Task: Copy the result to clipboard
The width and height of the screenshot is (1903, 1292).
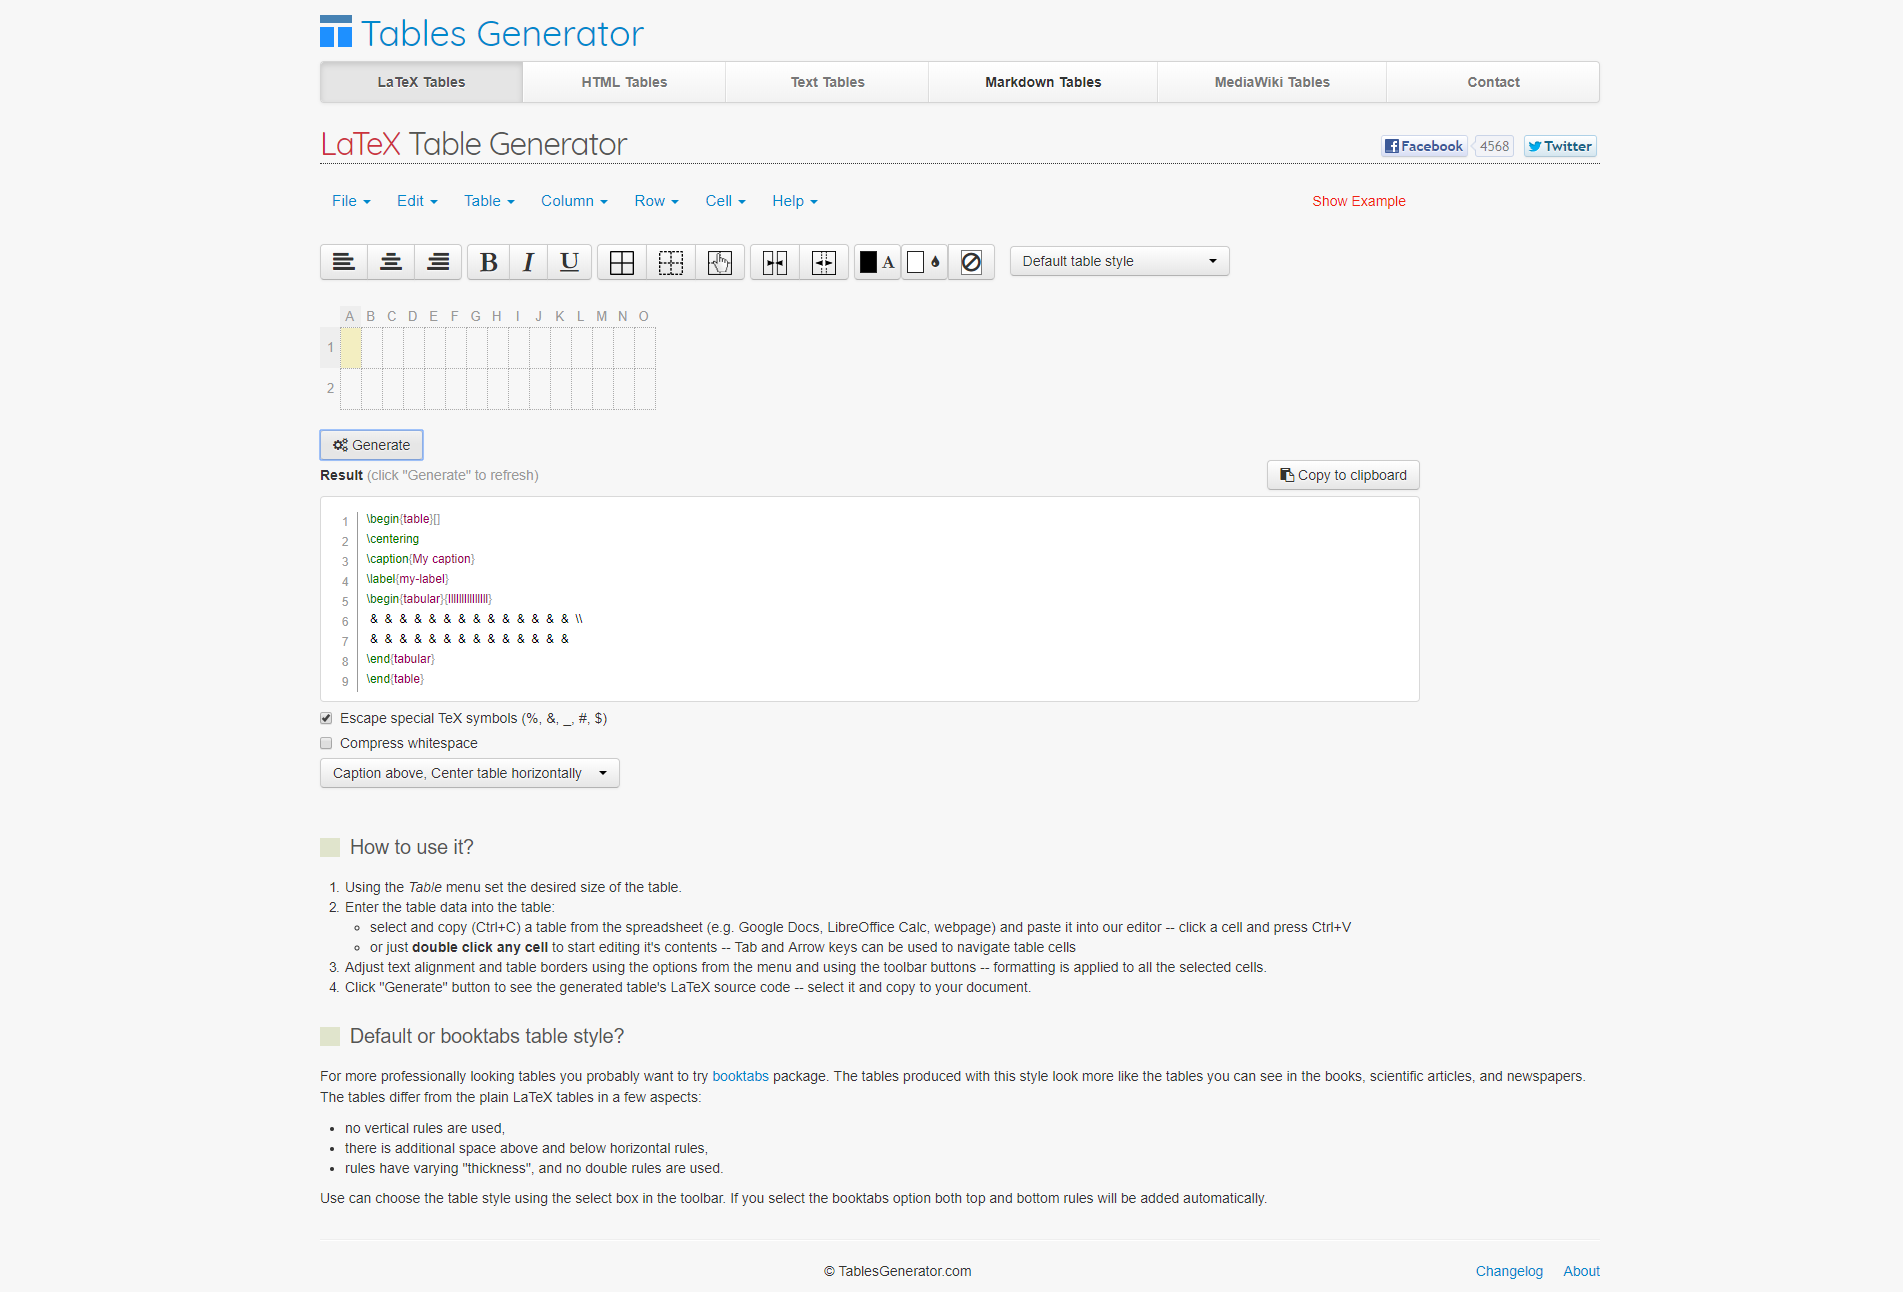Action: click(x=1343, y=475)
